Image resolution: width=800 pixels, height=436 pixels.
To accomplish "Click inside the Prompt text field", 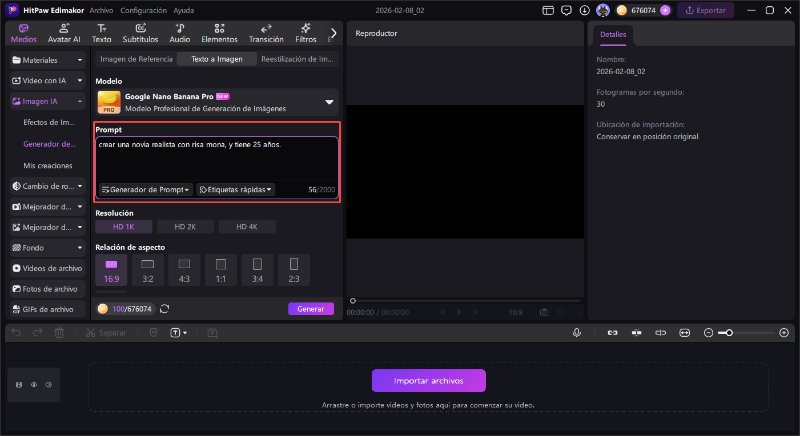I will pyautogui.click(x=216, y=158).
